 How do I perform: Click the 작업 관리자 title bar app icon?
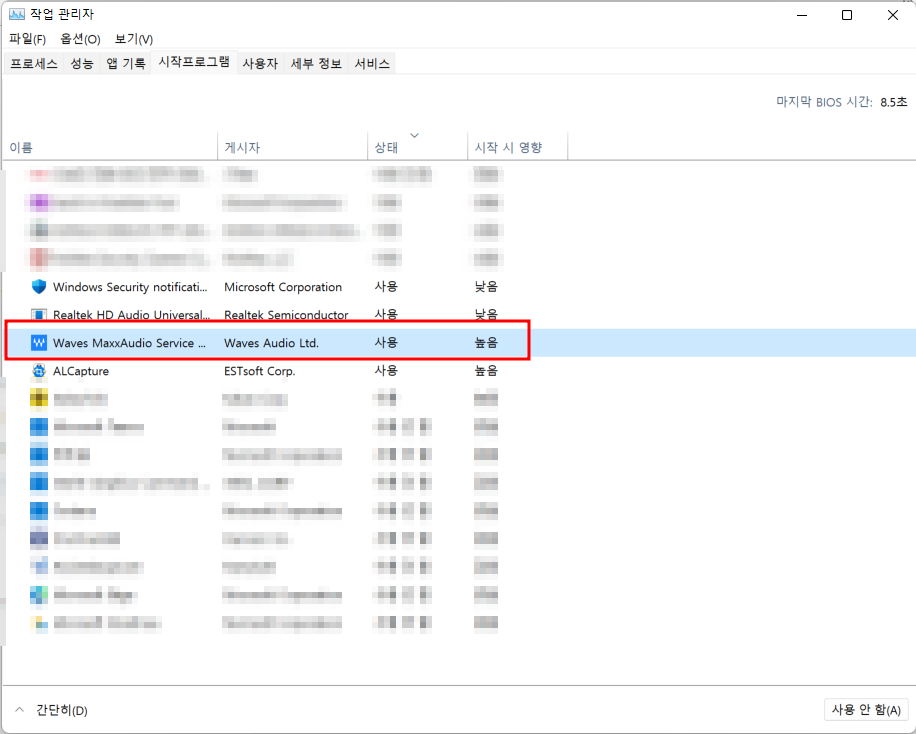16,14
